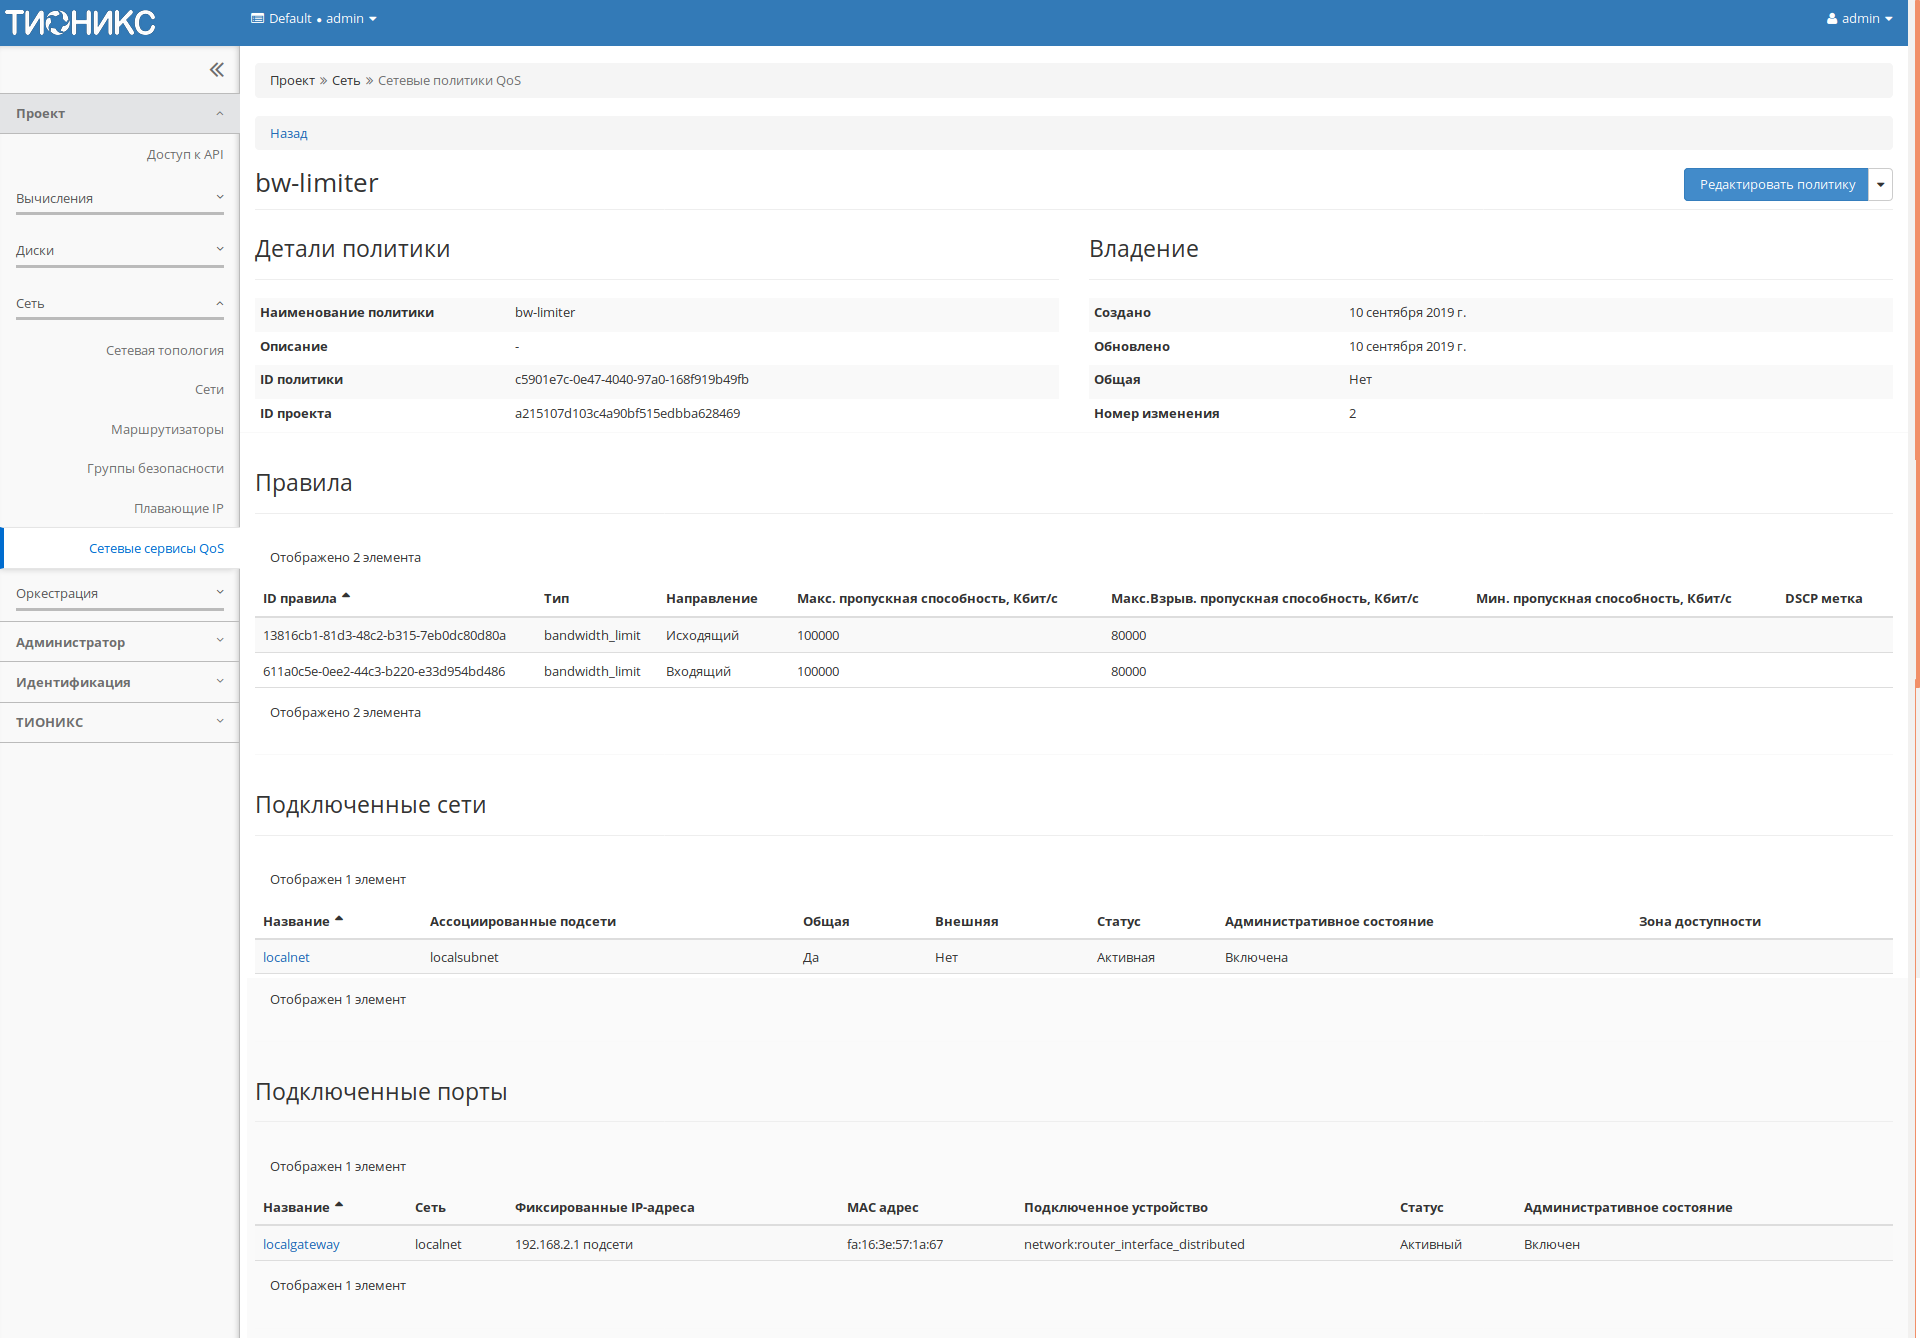
Task: Collapse the Сеть sidebar section
Action: [120, 302]
